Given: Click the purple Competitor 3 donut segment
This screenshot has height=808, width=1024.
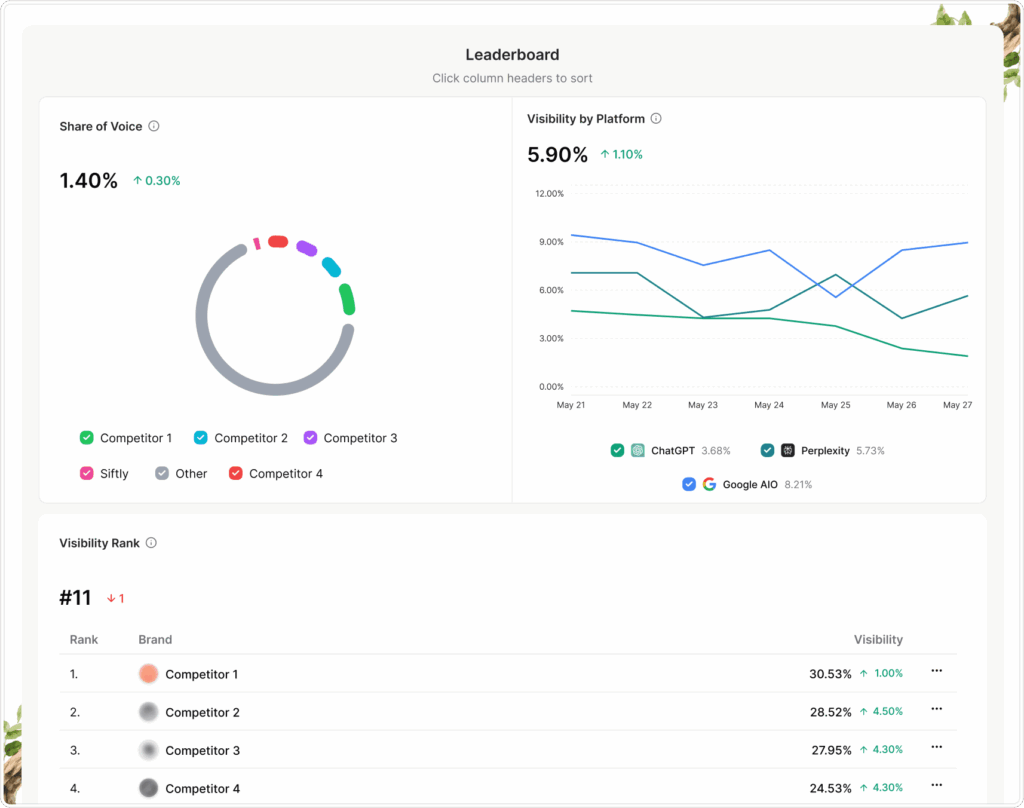Looking at the screenshot, I should pyautogui.click(x=306, y=248).
